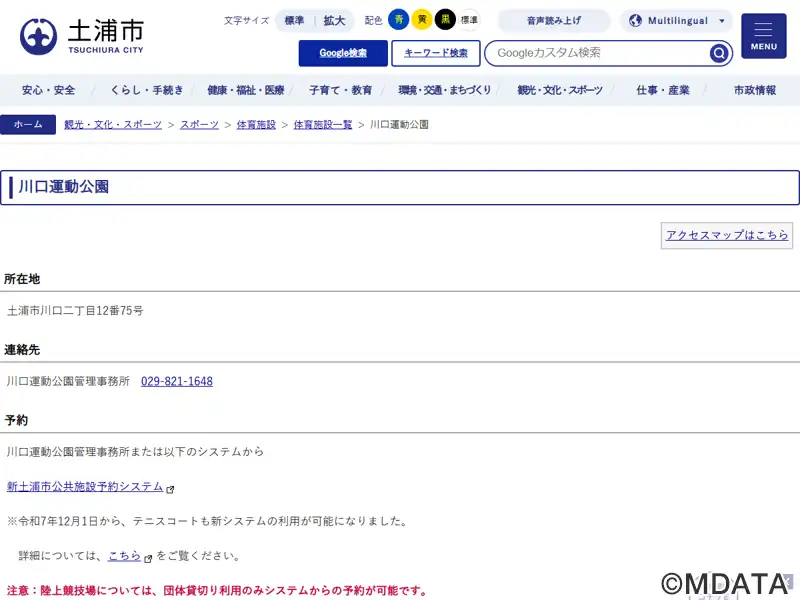Set text size to 標準
Screen dimensions: 800x600
[294, 21]
